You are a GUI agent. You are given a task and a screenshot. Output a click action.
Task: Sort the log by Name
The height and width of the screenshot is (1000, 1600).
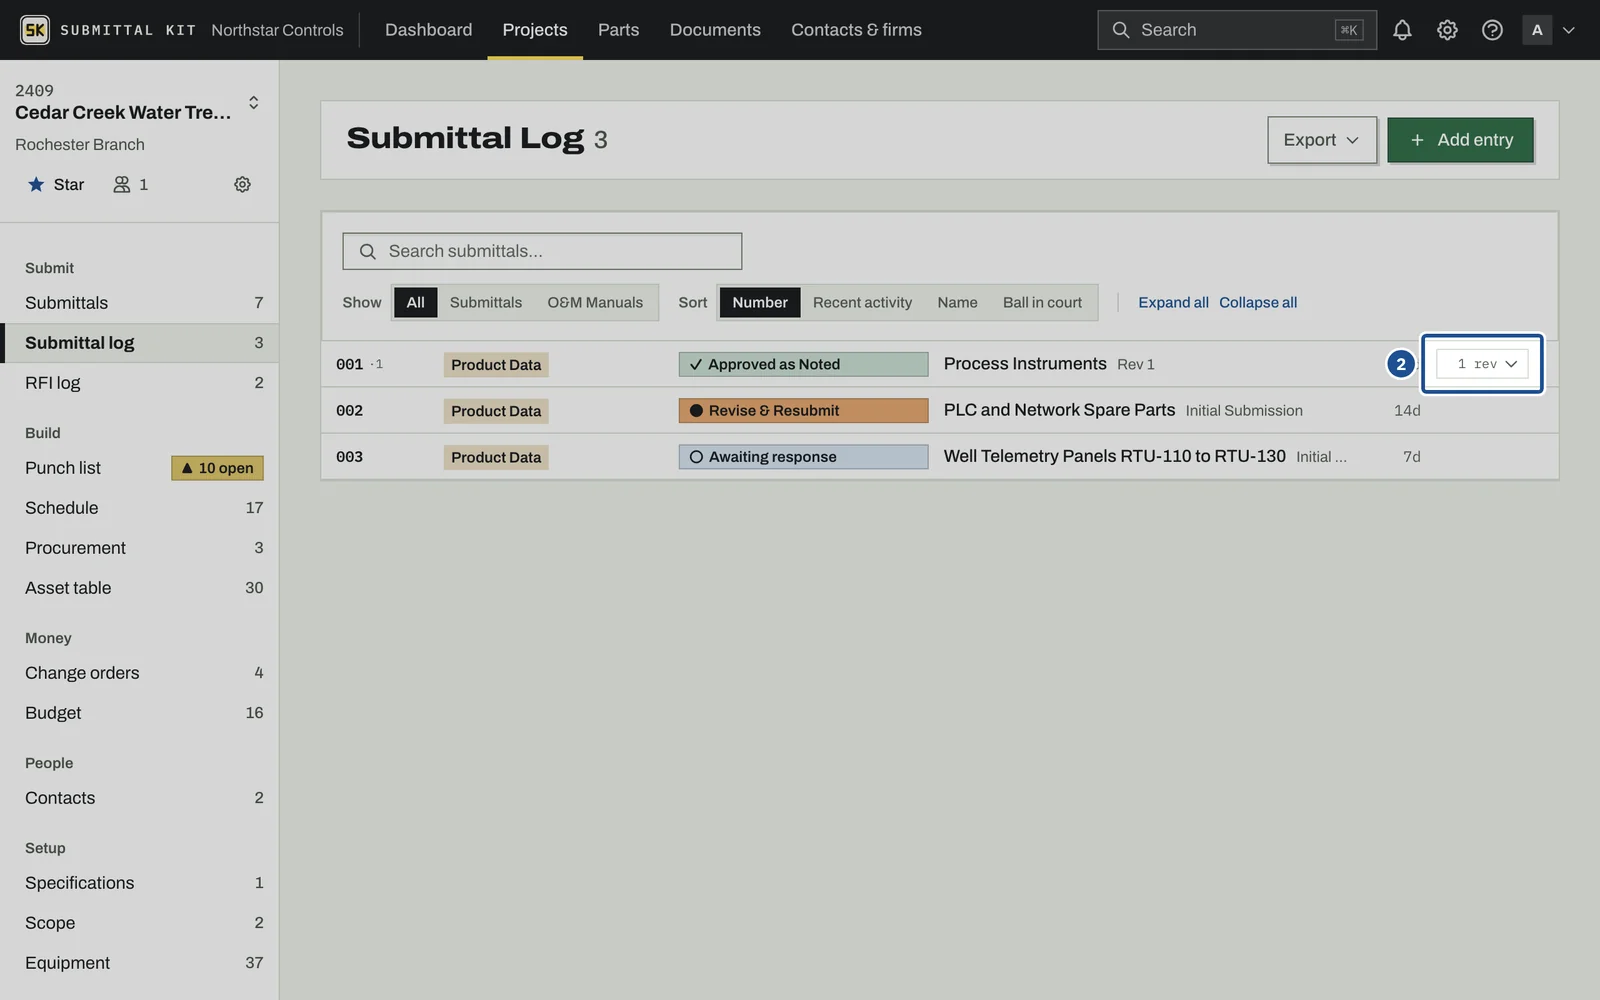(x=957, y=302)
